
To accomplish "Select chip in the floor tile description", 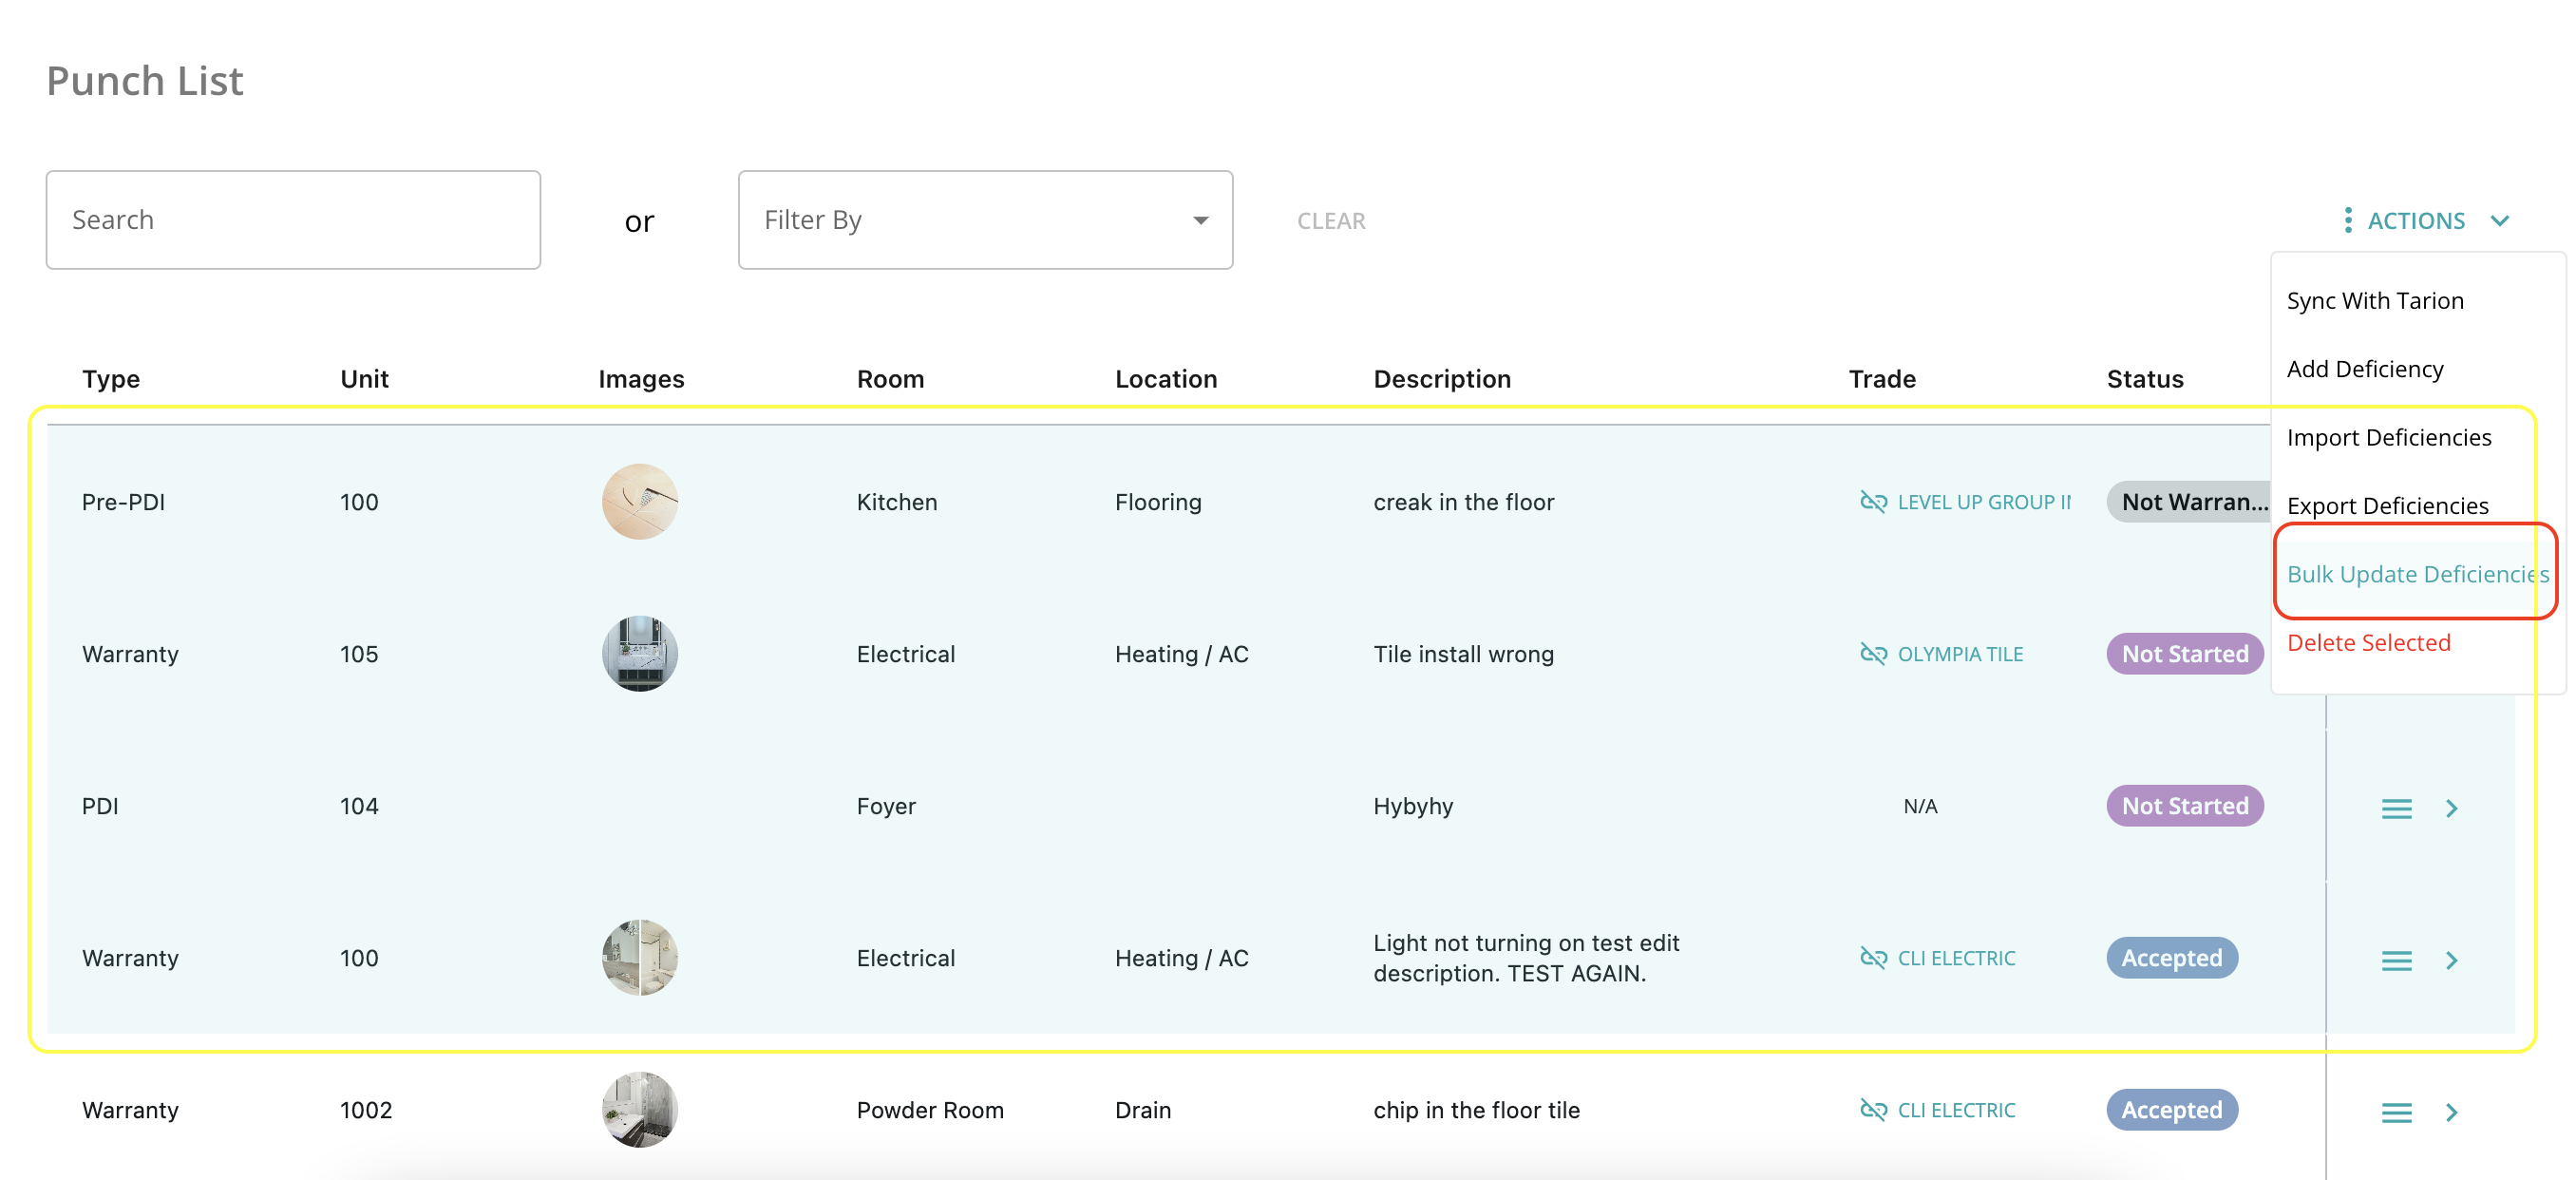I will pos(1476,1110).
